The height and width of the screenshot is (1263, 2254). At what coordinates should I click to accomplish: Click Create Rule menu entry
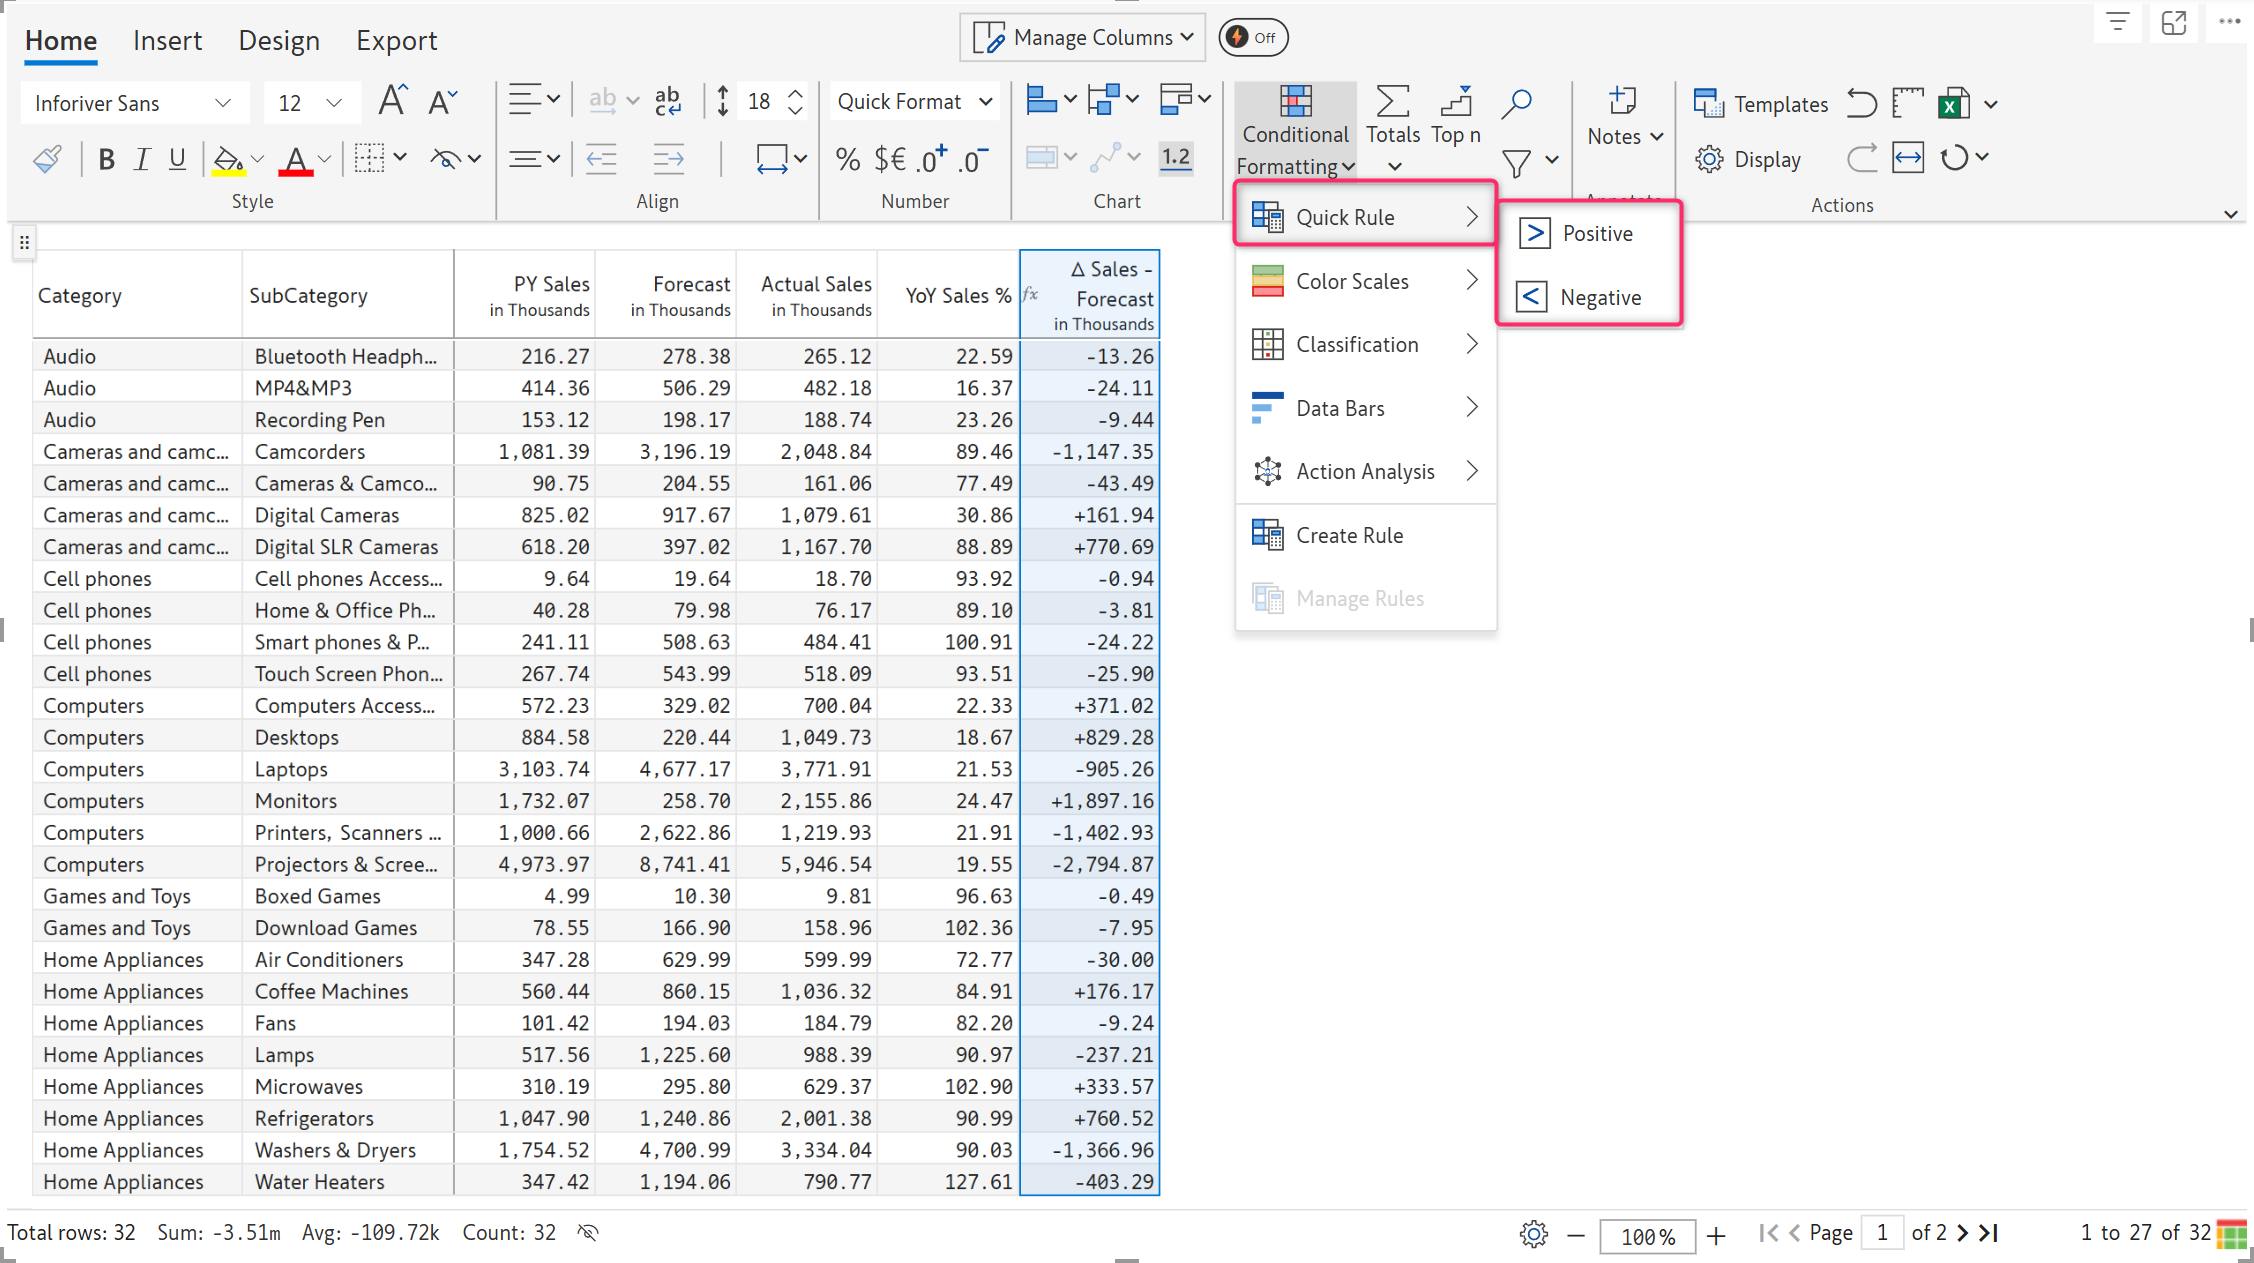click(1349, 535)
